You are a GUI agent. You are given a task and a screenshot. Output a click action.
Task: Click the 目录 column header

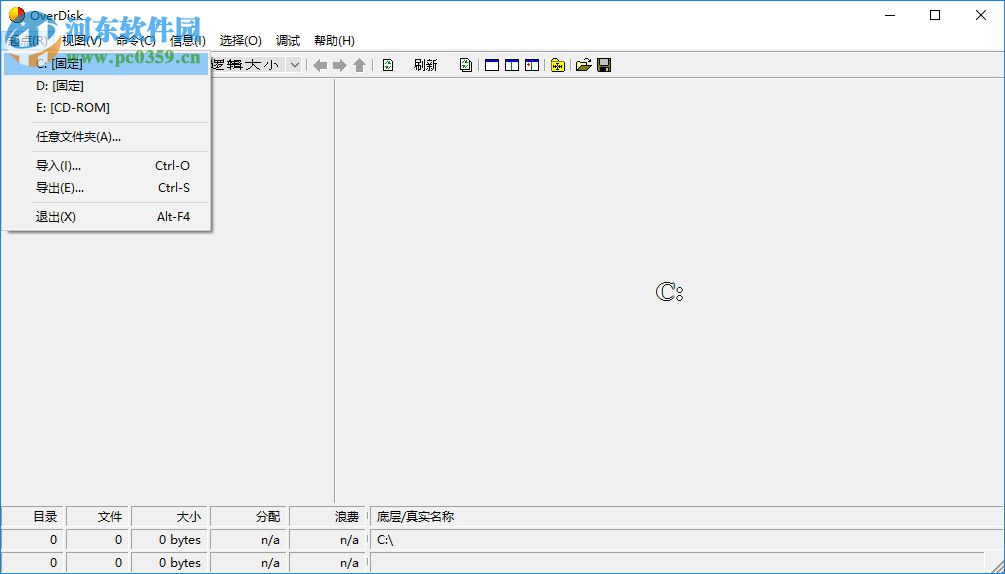33,517
